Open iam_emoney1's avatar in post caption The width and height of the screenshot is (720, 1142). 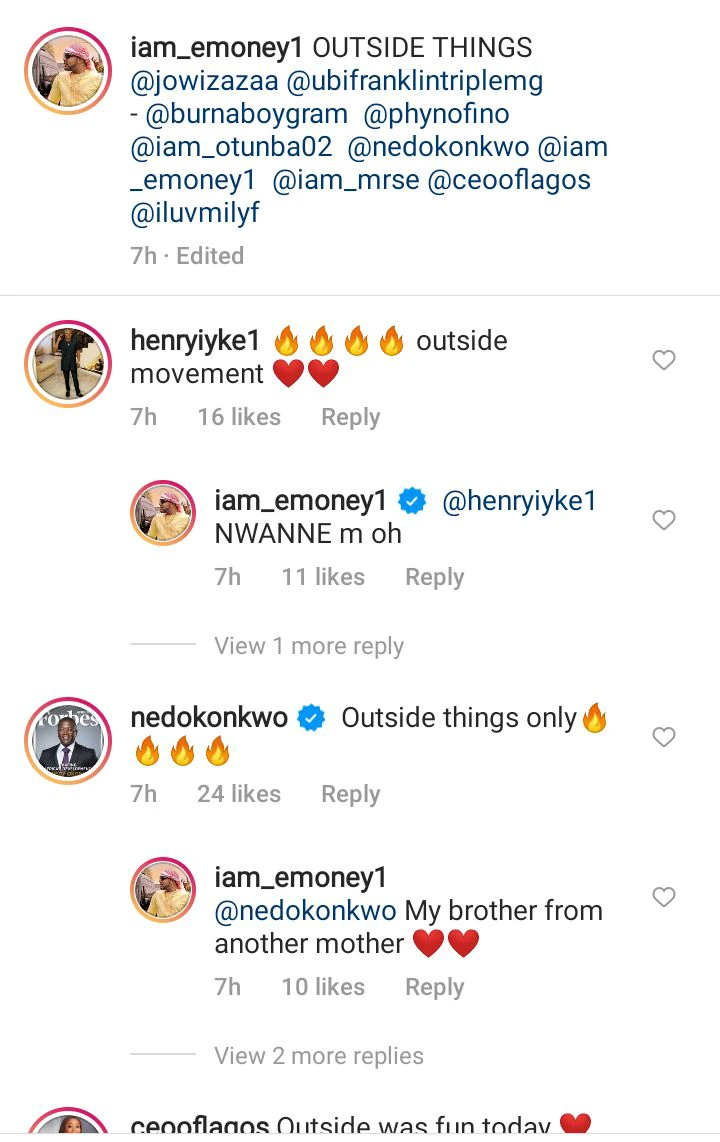click(x=67, y=71)
